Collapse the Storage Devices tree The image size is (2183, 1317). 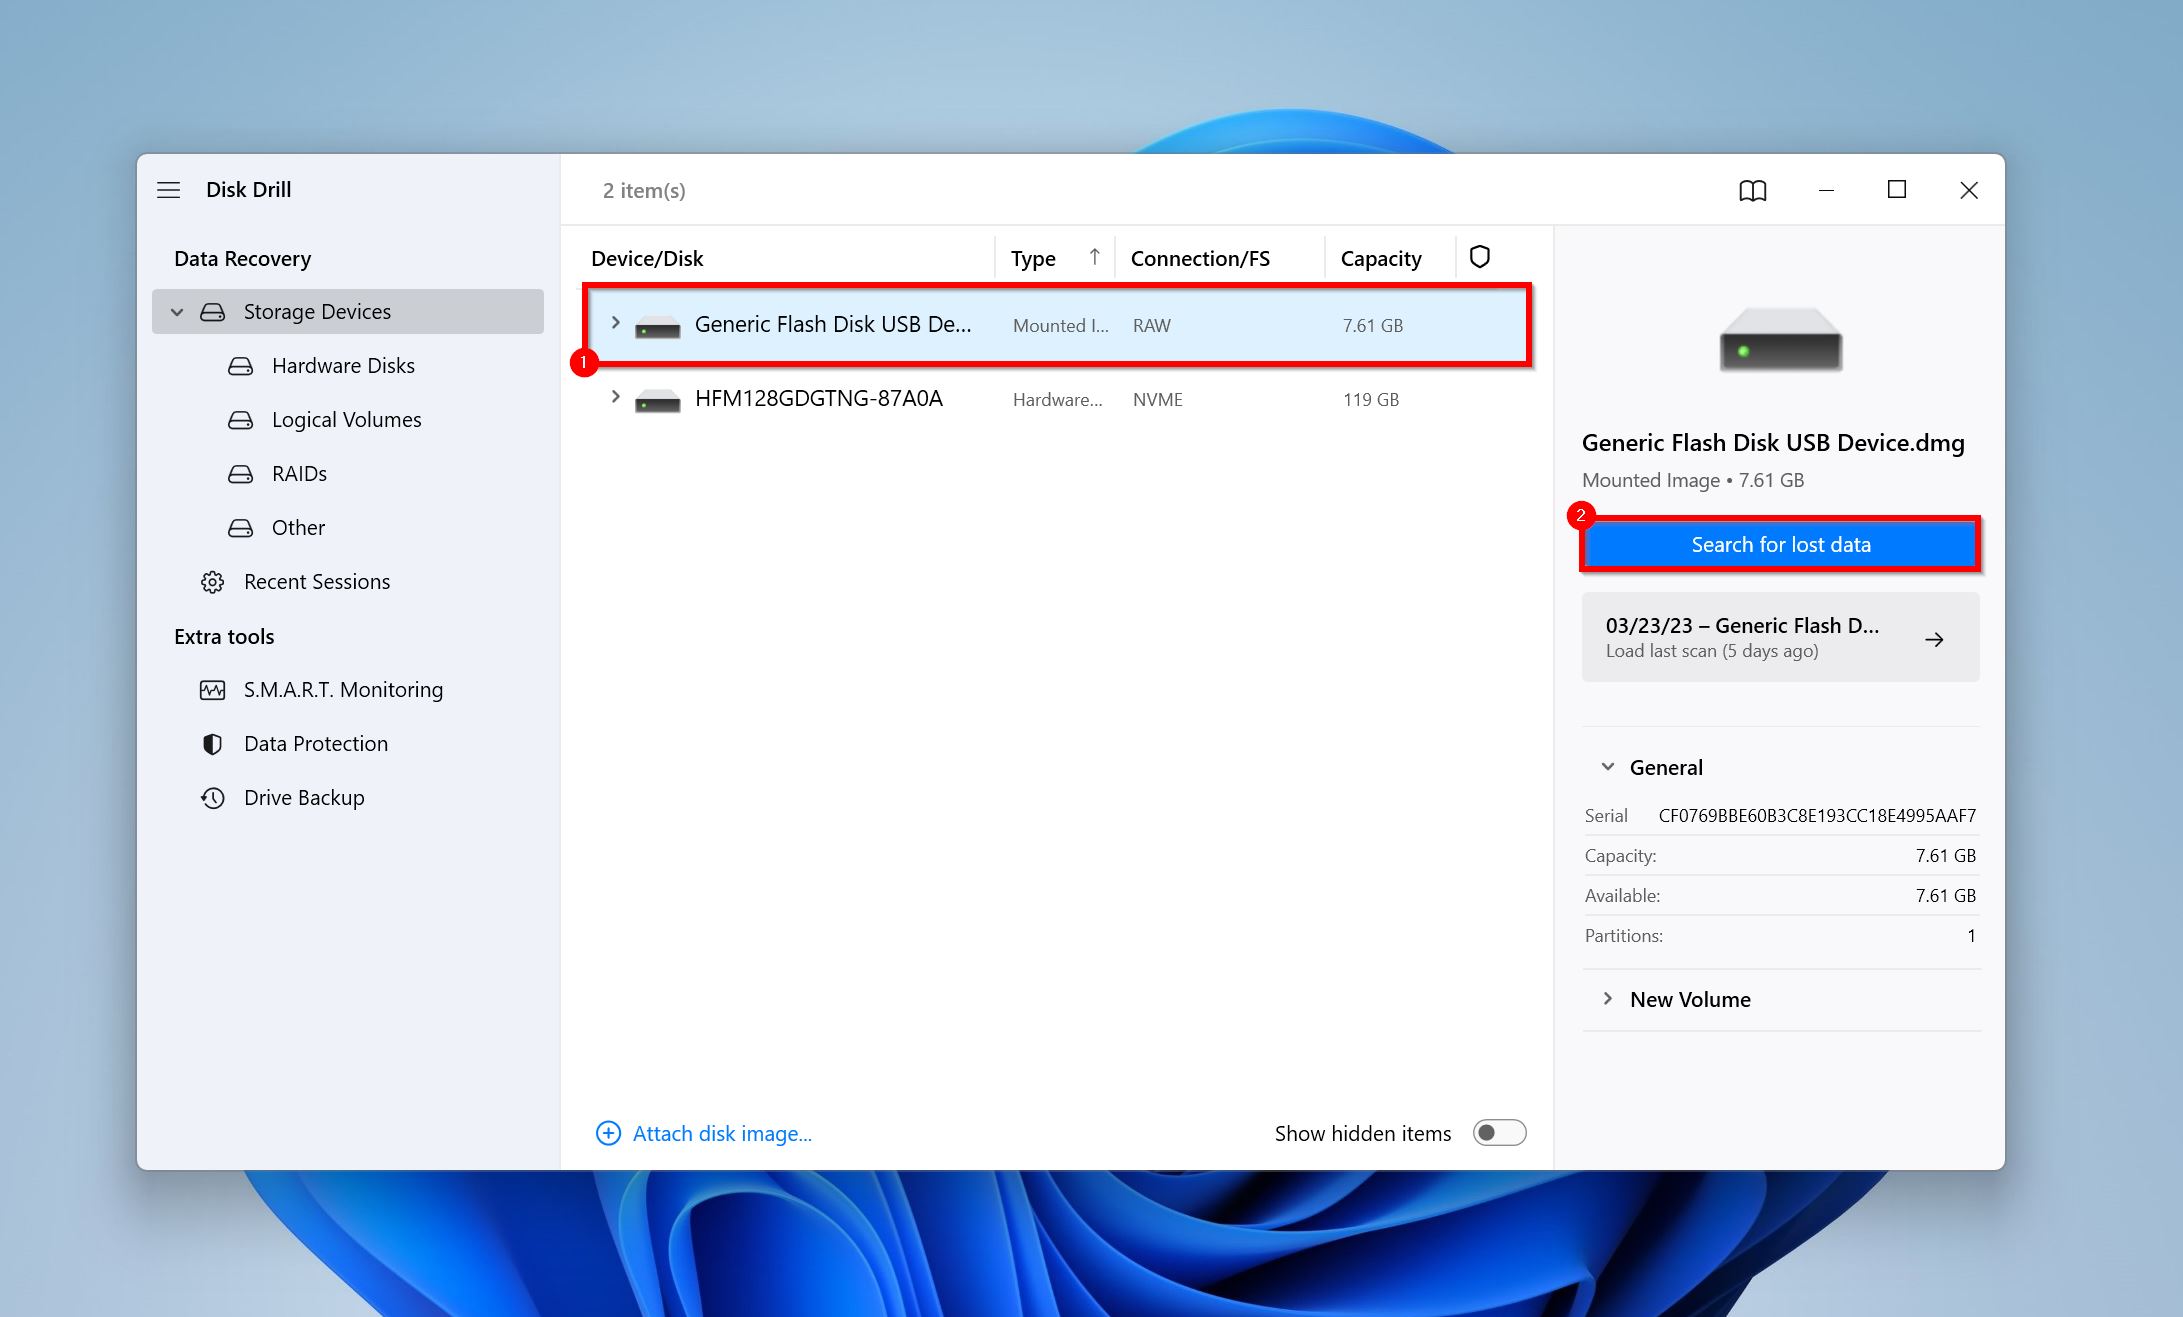(177, 312)
